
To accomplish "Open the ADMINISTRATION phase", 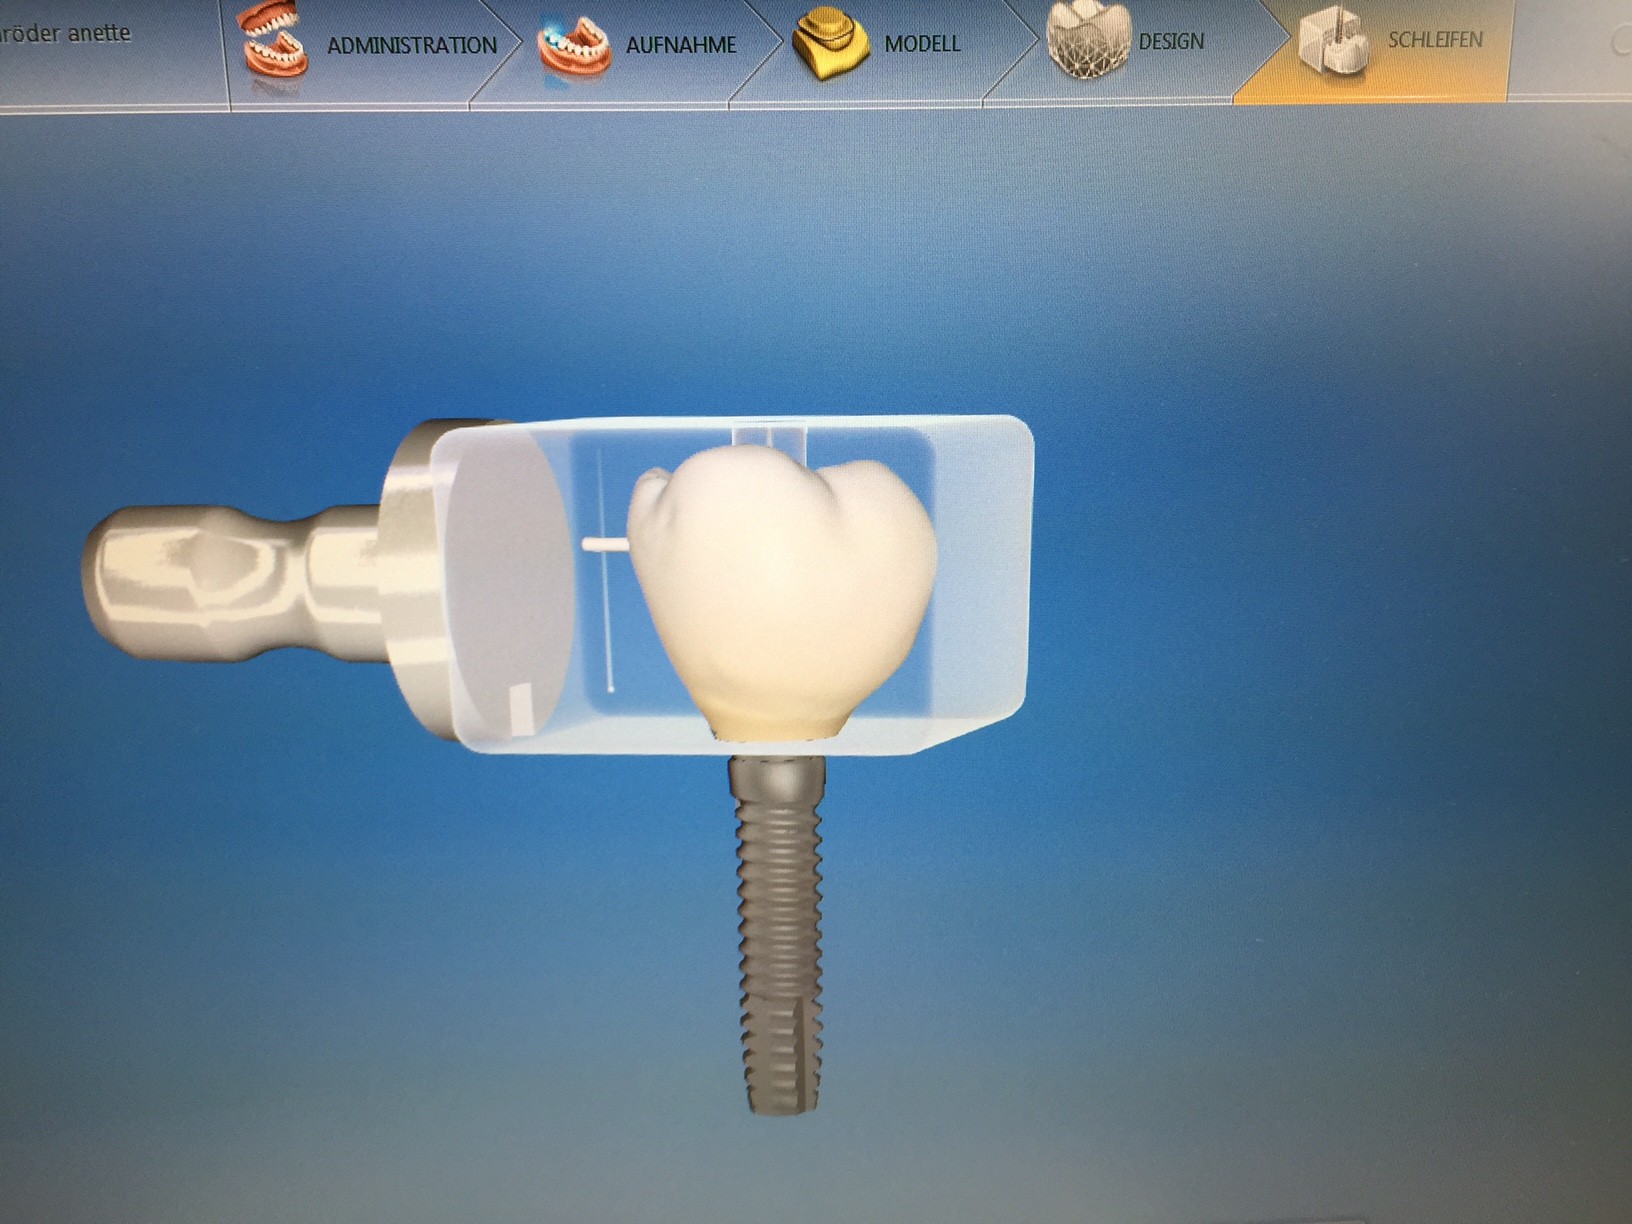I will 411,45.
